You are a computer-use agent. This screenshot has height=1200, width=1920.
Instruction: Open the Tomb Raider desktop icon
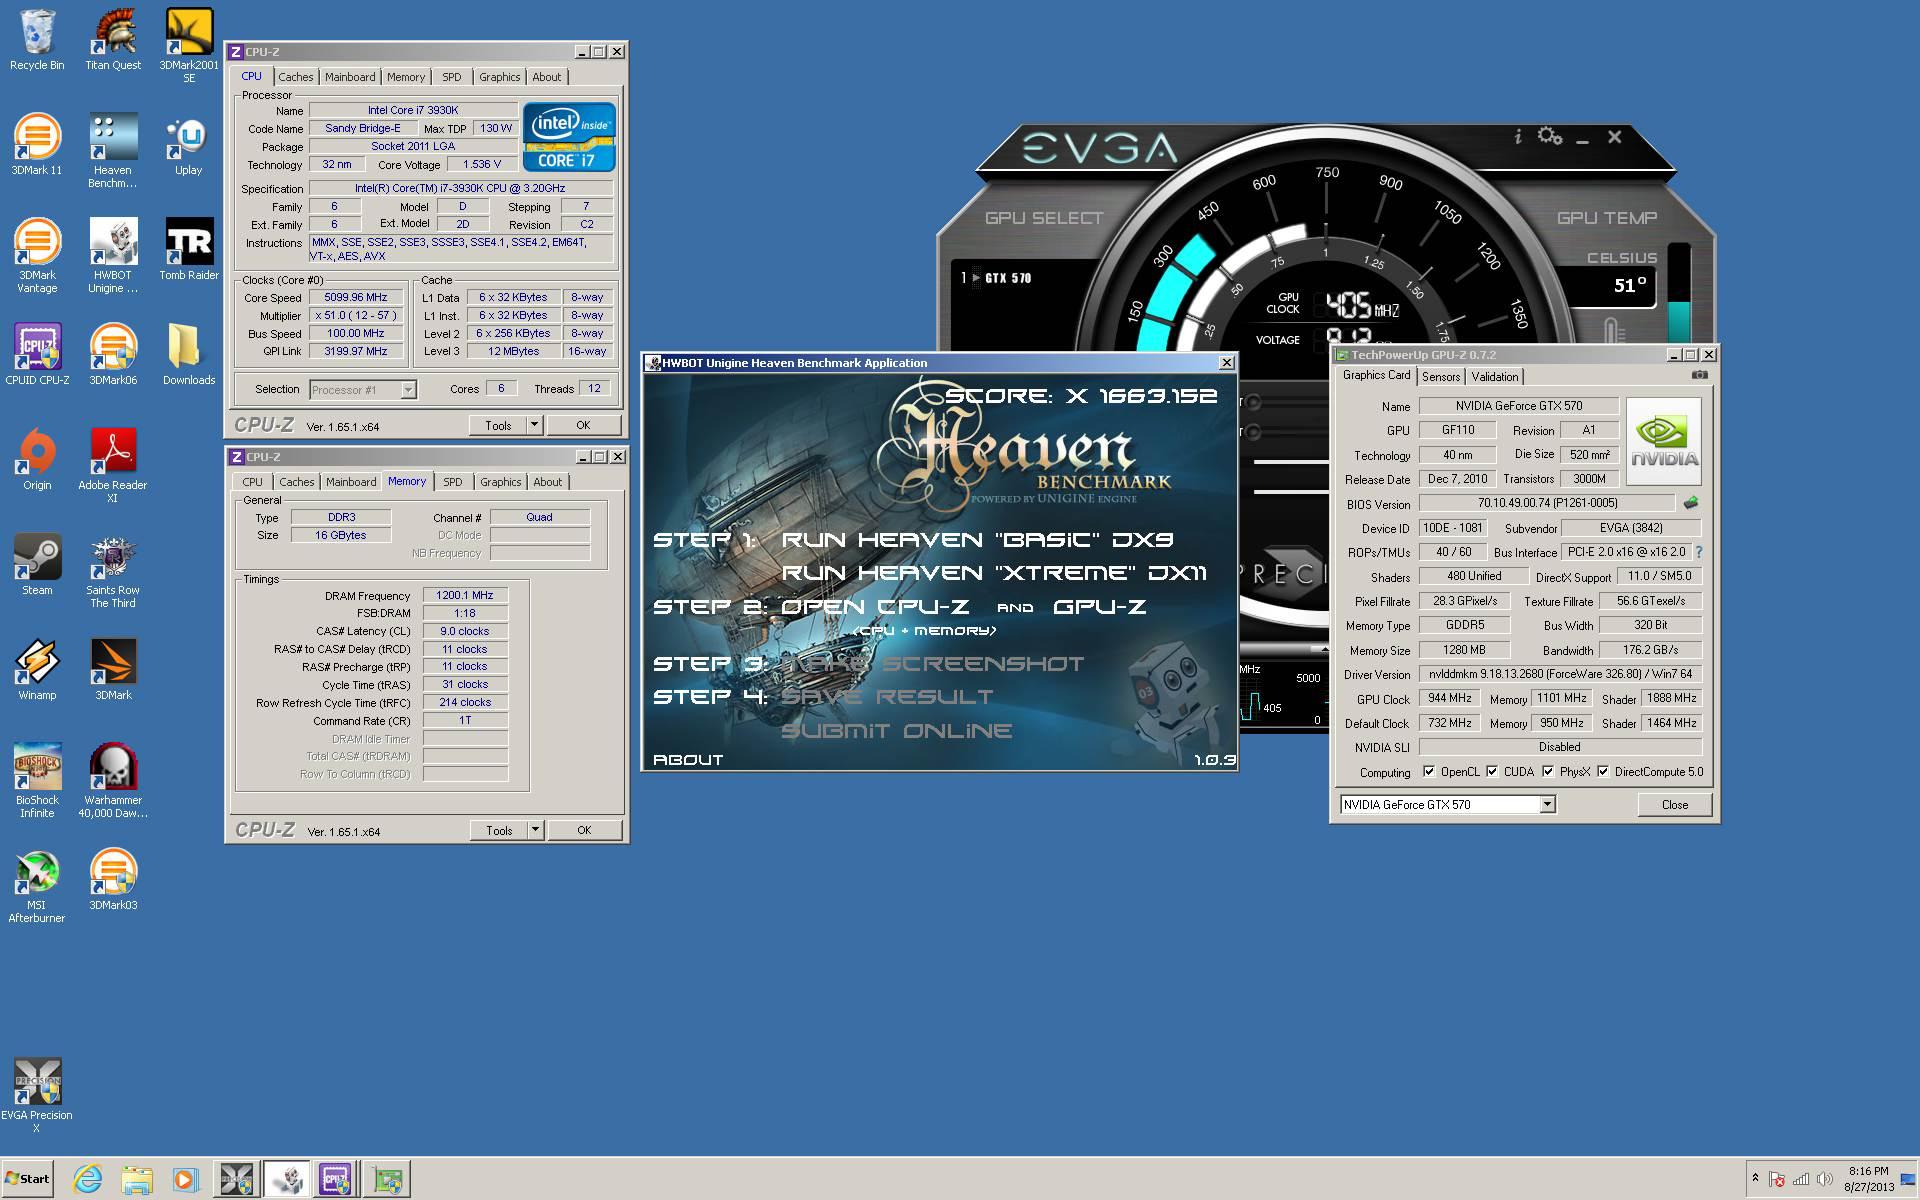click(x=189, y=250)
